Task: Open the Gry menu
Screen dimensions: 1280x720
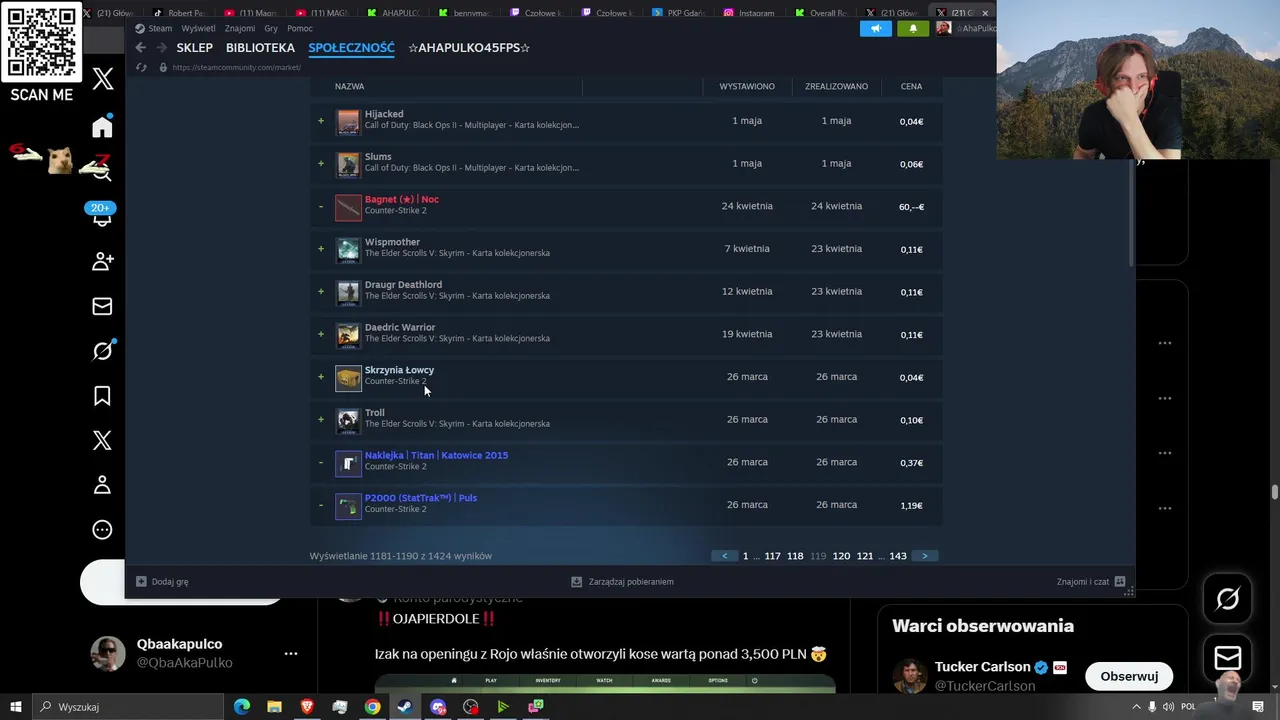Action: tap(271, 29)
